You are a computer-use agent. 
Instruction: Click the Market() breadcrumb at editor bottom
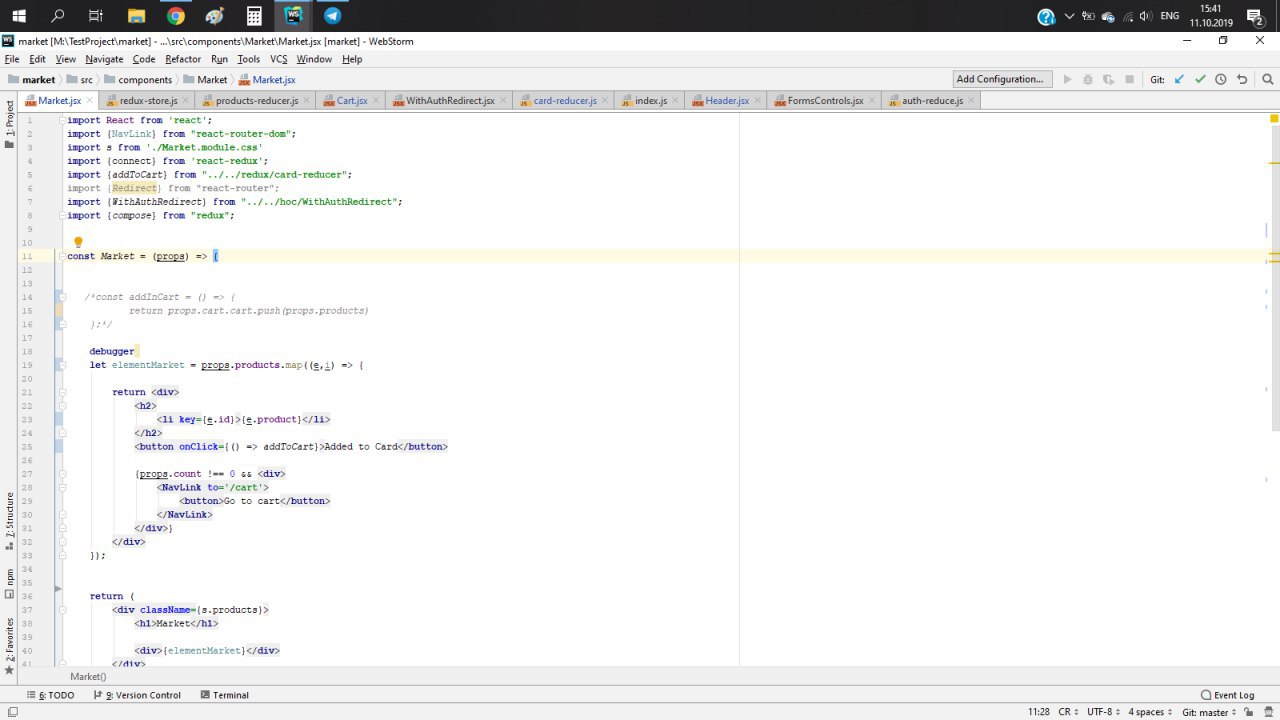[x=88, y=677]
